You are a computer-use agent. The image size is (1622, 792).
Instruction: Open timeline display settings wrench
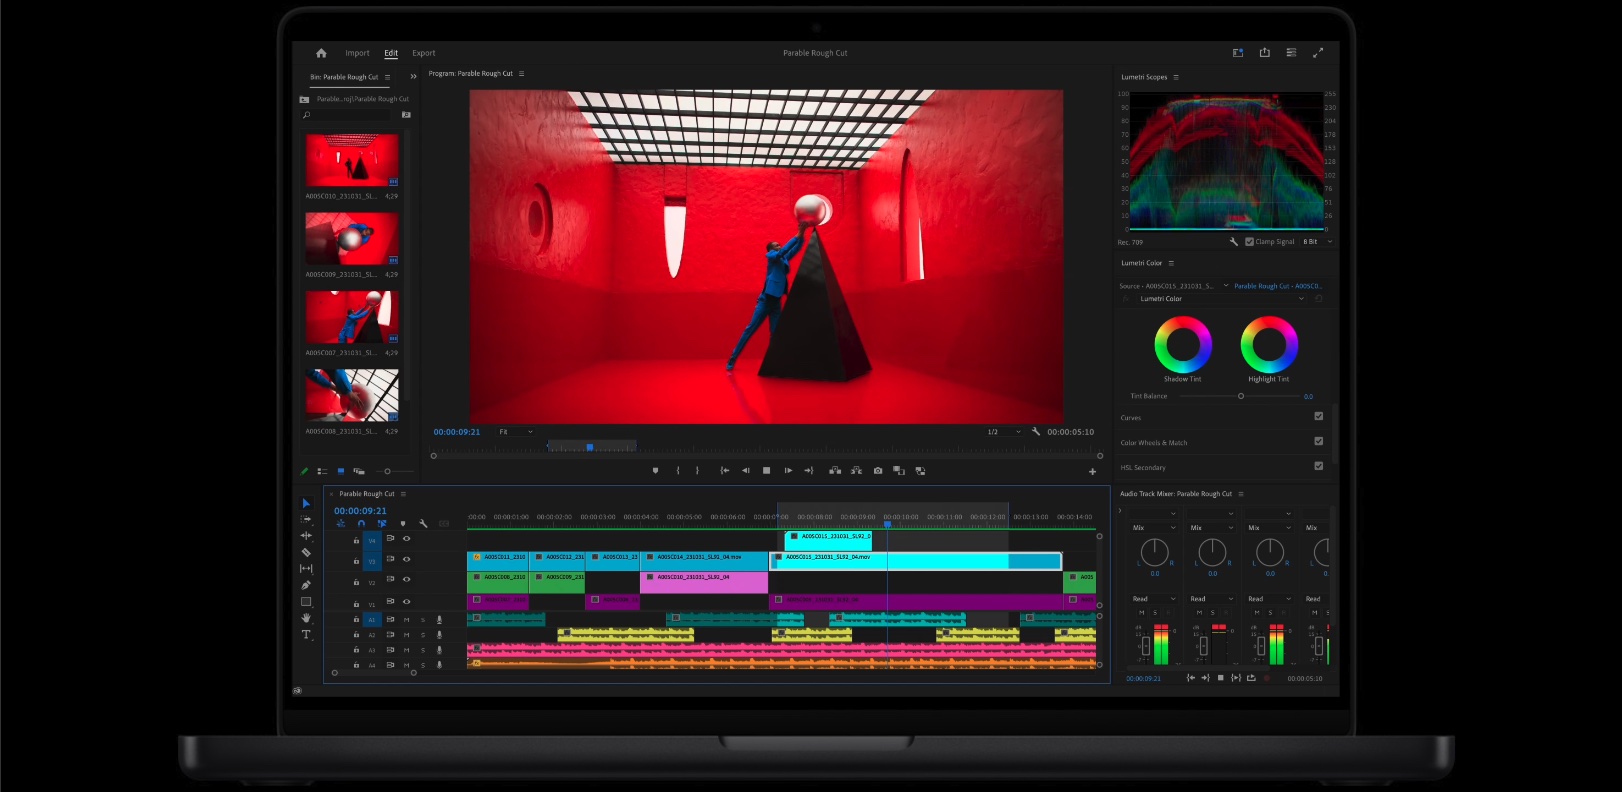pyautogui.click(x=423, y=524)
